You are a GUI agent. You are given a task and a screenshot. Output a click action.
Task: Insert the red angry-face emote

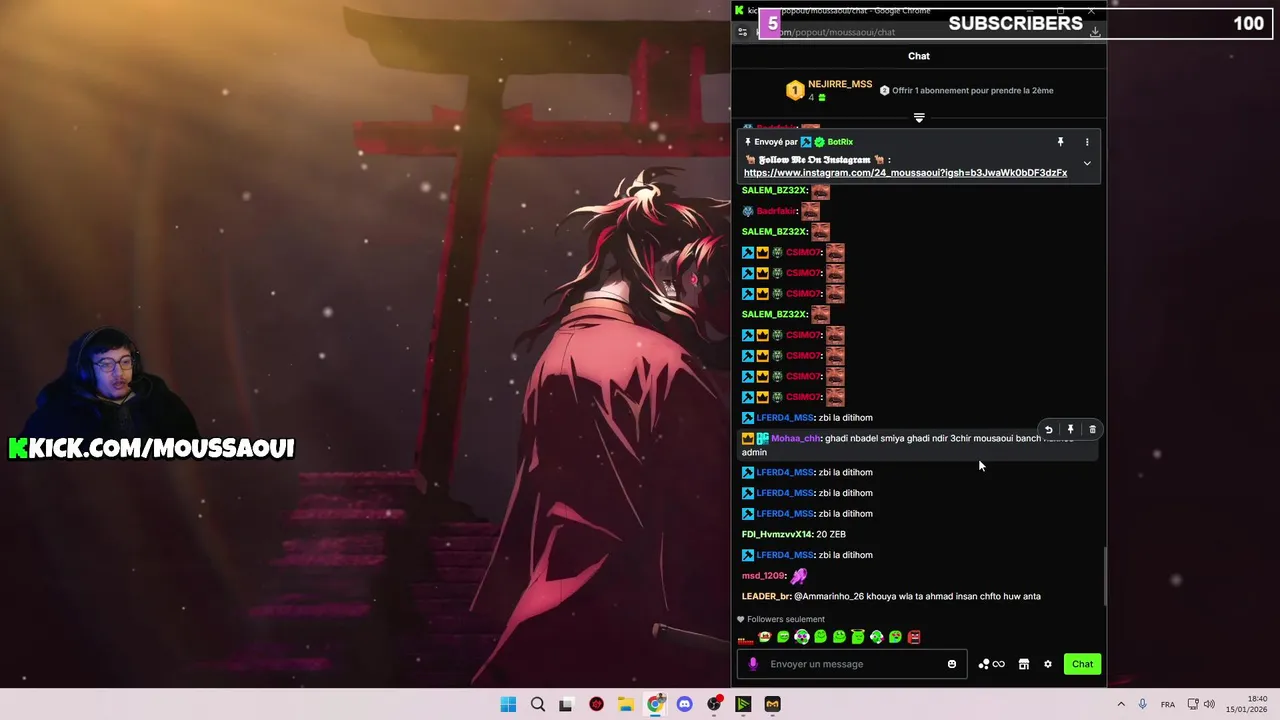click(x=914, y=637)
